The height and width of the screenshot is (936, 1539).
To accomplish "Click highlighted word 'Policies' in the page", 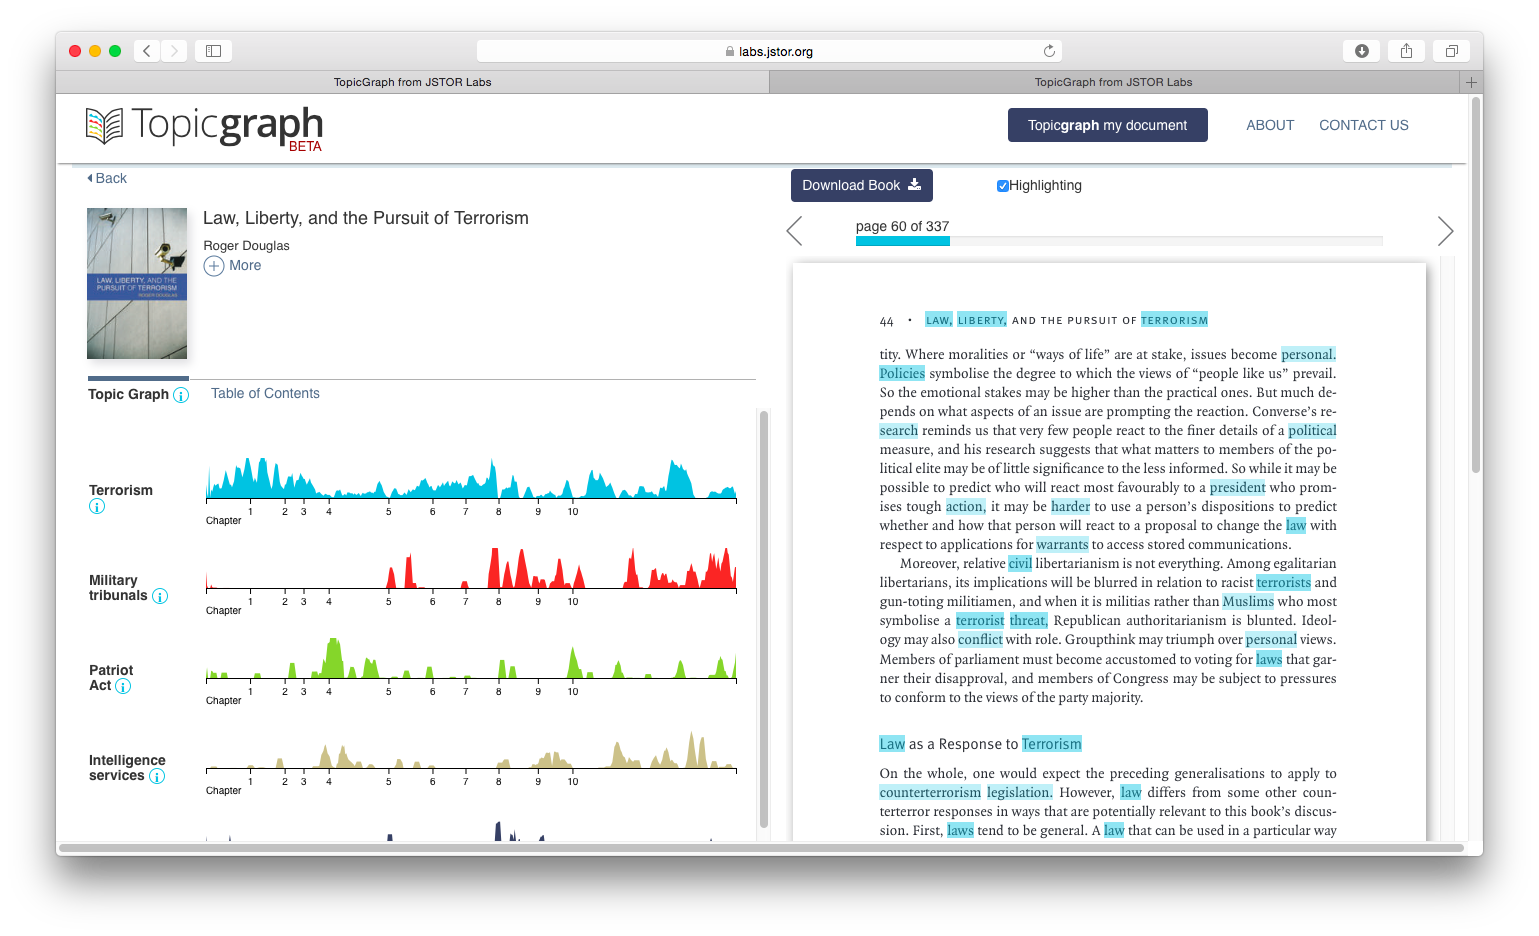I will (902, 373).
